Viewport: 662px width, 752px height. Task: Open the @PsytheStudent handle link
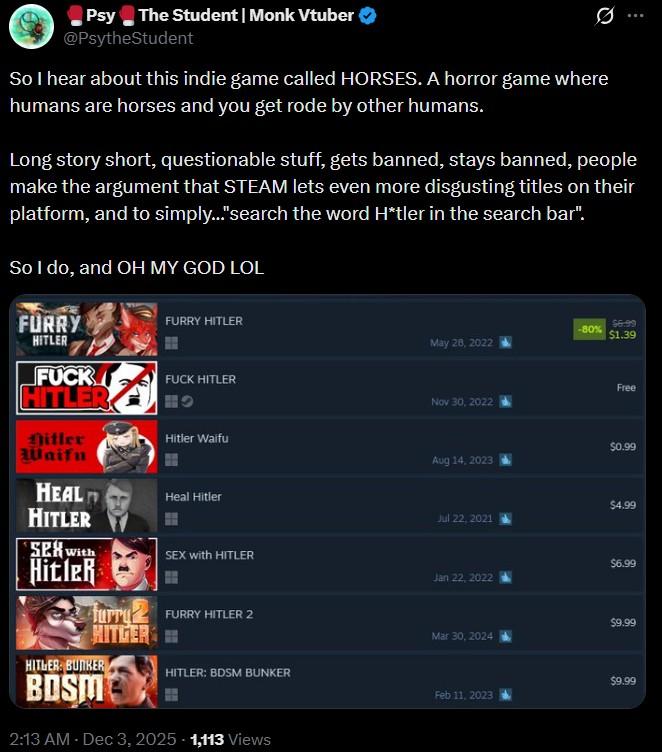[x=129, y=38]
